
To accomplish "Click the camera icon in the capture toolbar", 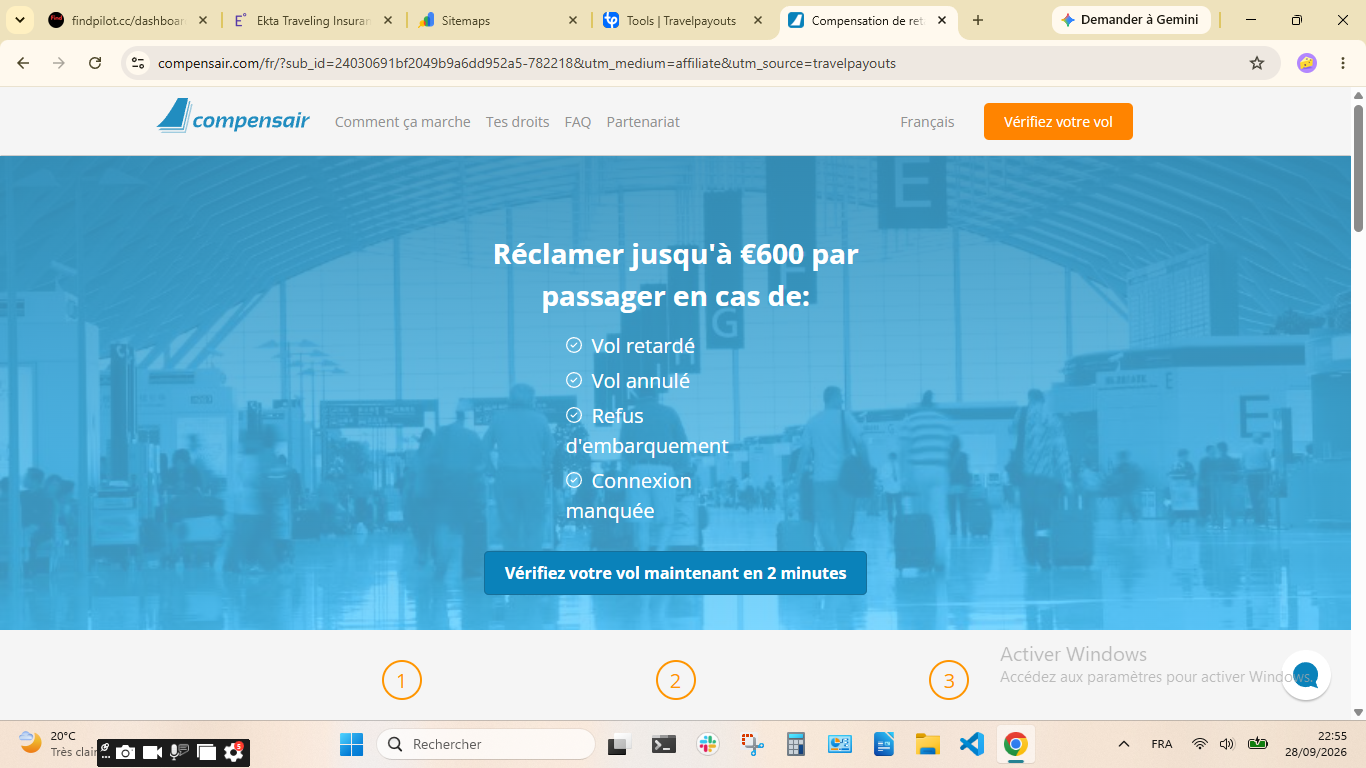I will click(125, 753).
